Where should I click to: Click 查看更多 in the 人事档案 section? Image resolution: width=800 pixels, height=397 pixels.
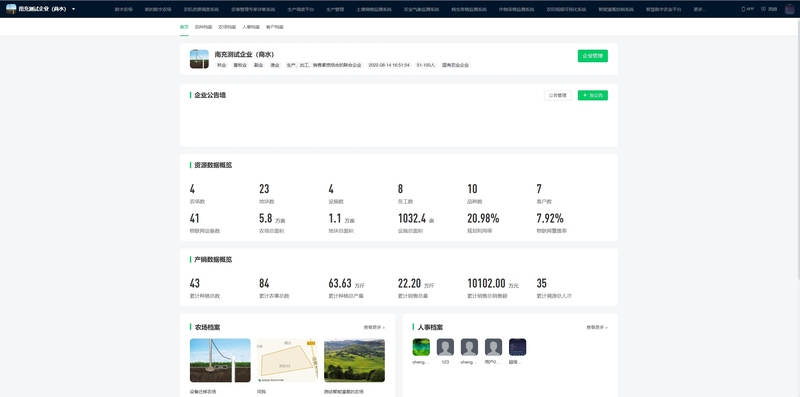pyautogui.click(x=597, y=327)
